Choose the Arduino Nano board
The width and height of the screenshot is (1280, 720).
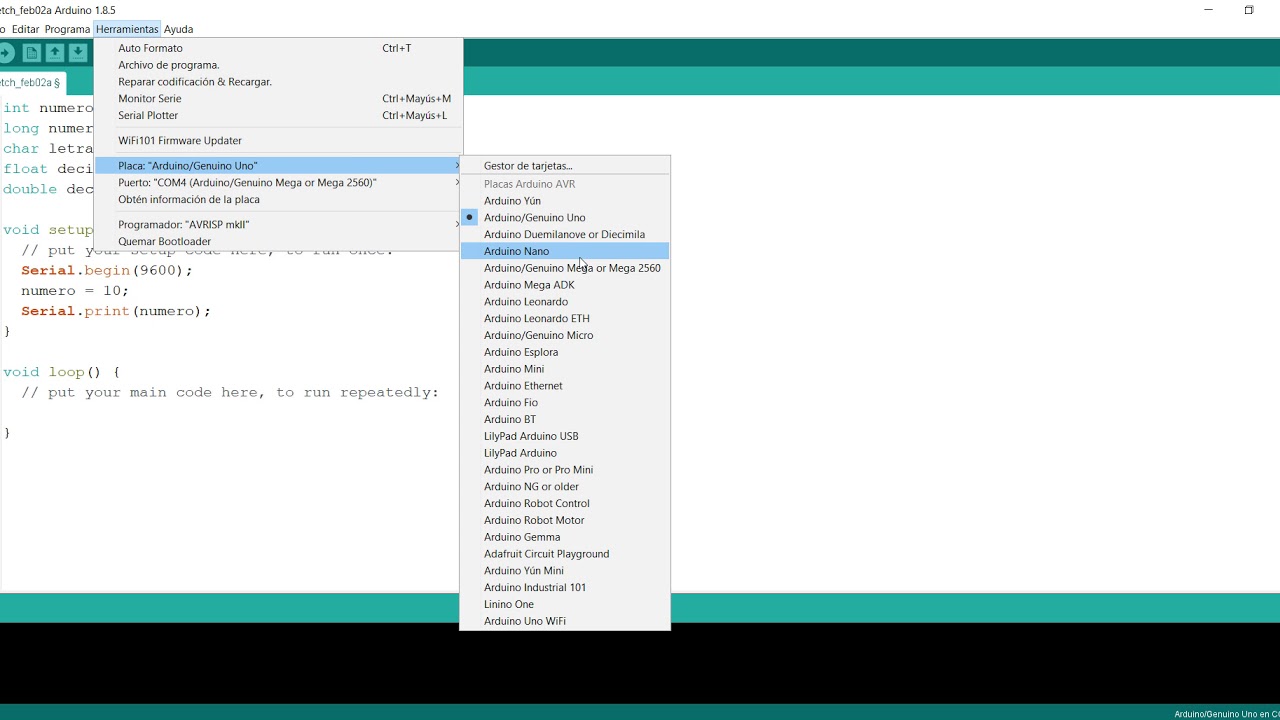pyautogui.click(x=565, y=251)
